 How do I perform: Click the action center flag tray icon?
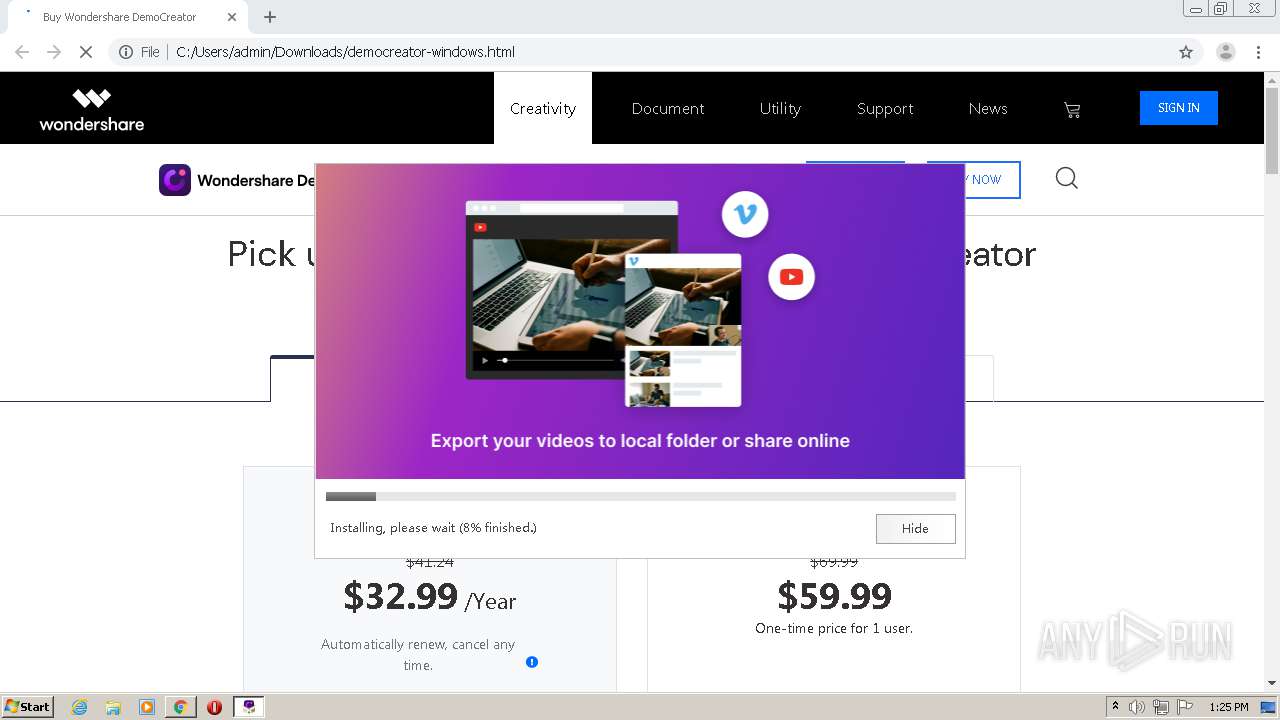point(1185,707)
